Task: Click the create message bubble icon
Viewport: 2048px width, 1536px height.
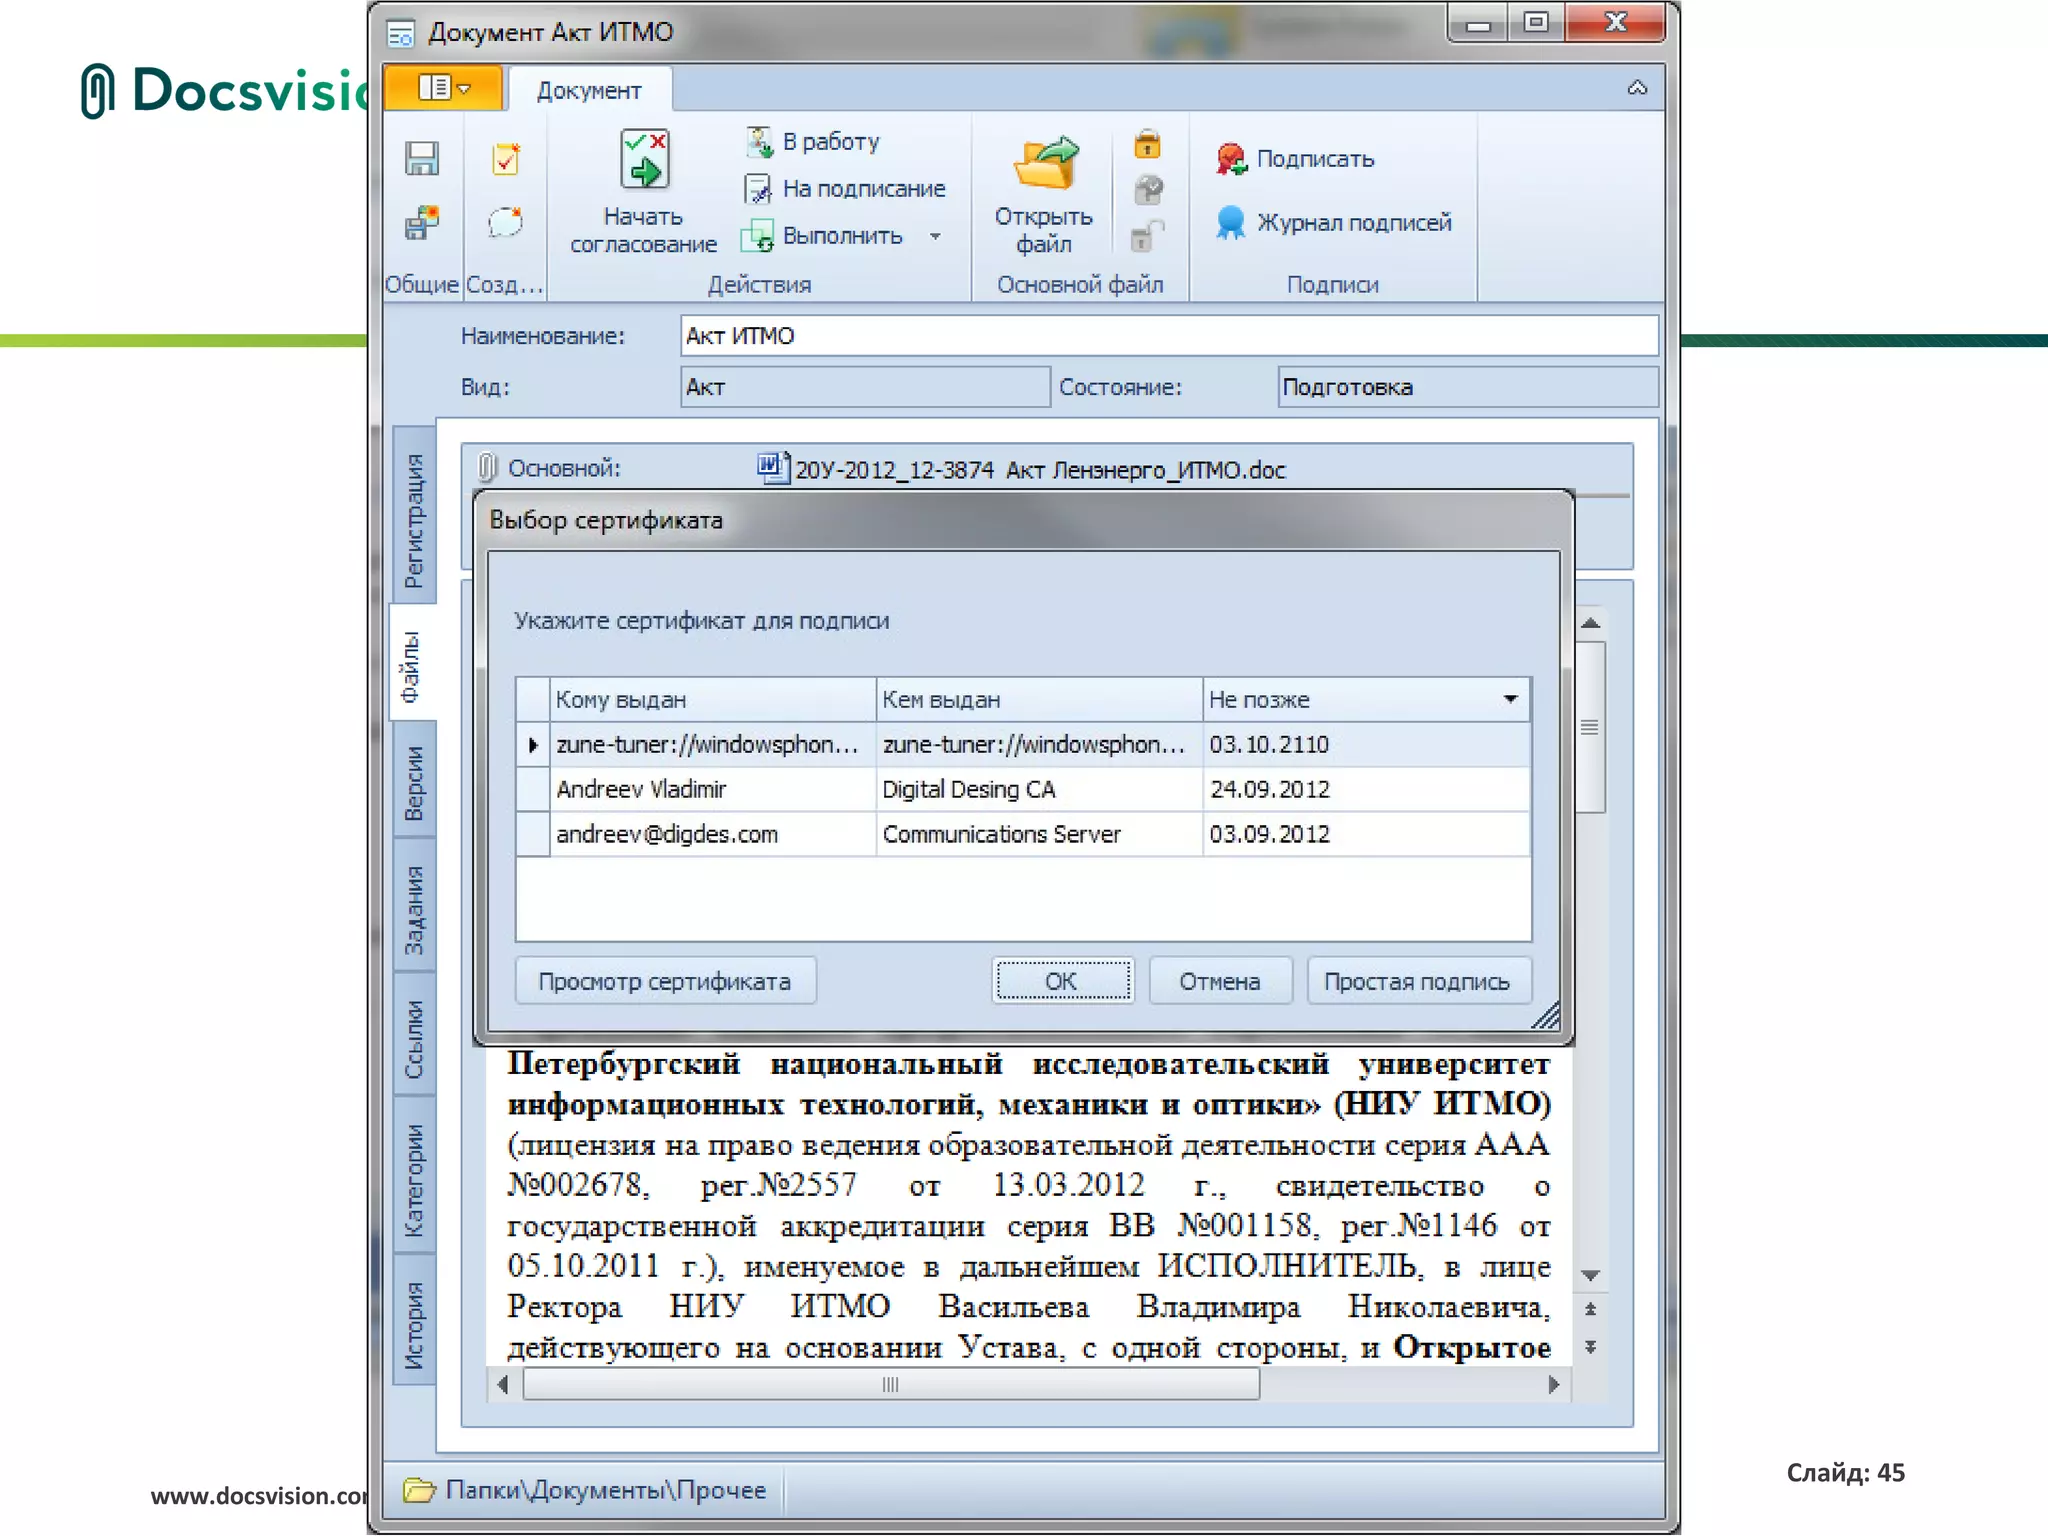Action: [x=506, y=222]
